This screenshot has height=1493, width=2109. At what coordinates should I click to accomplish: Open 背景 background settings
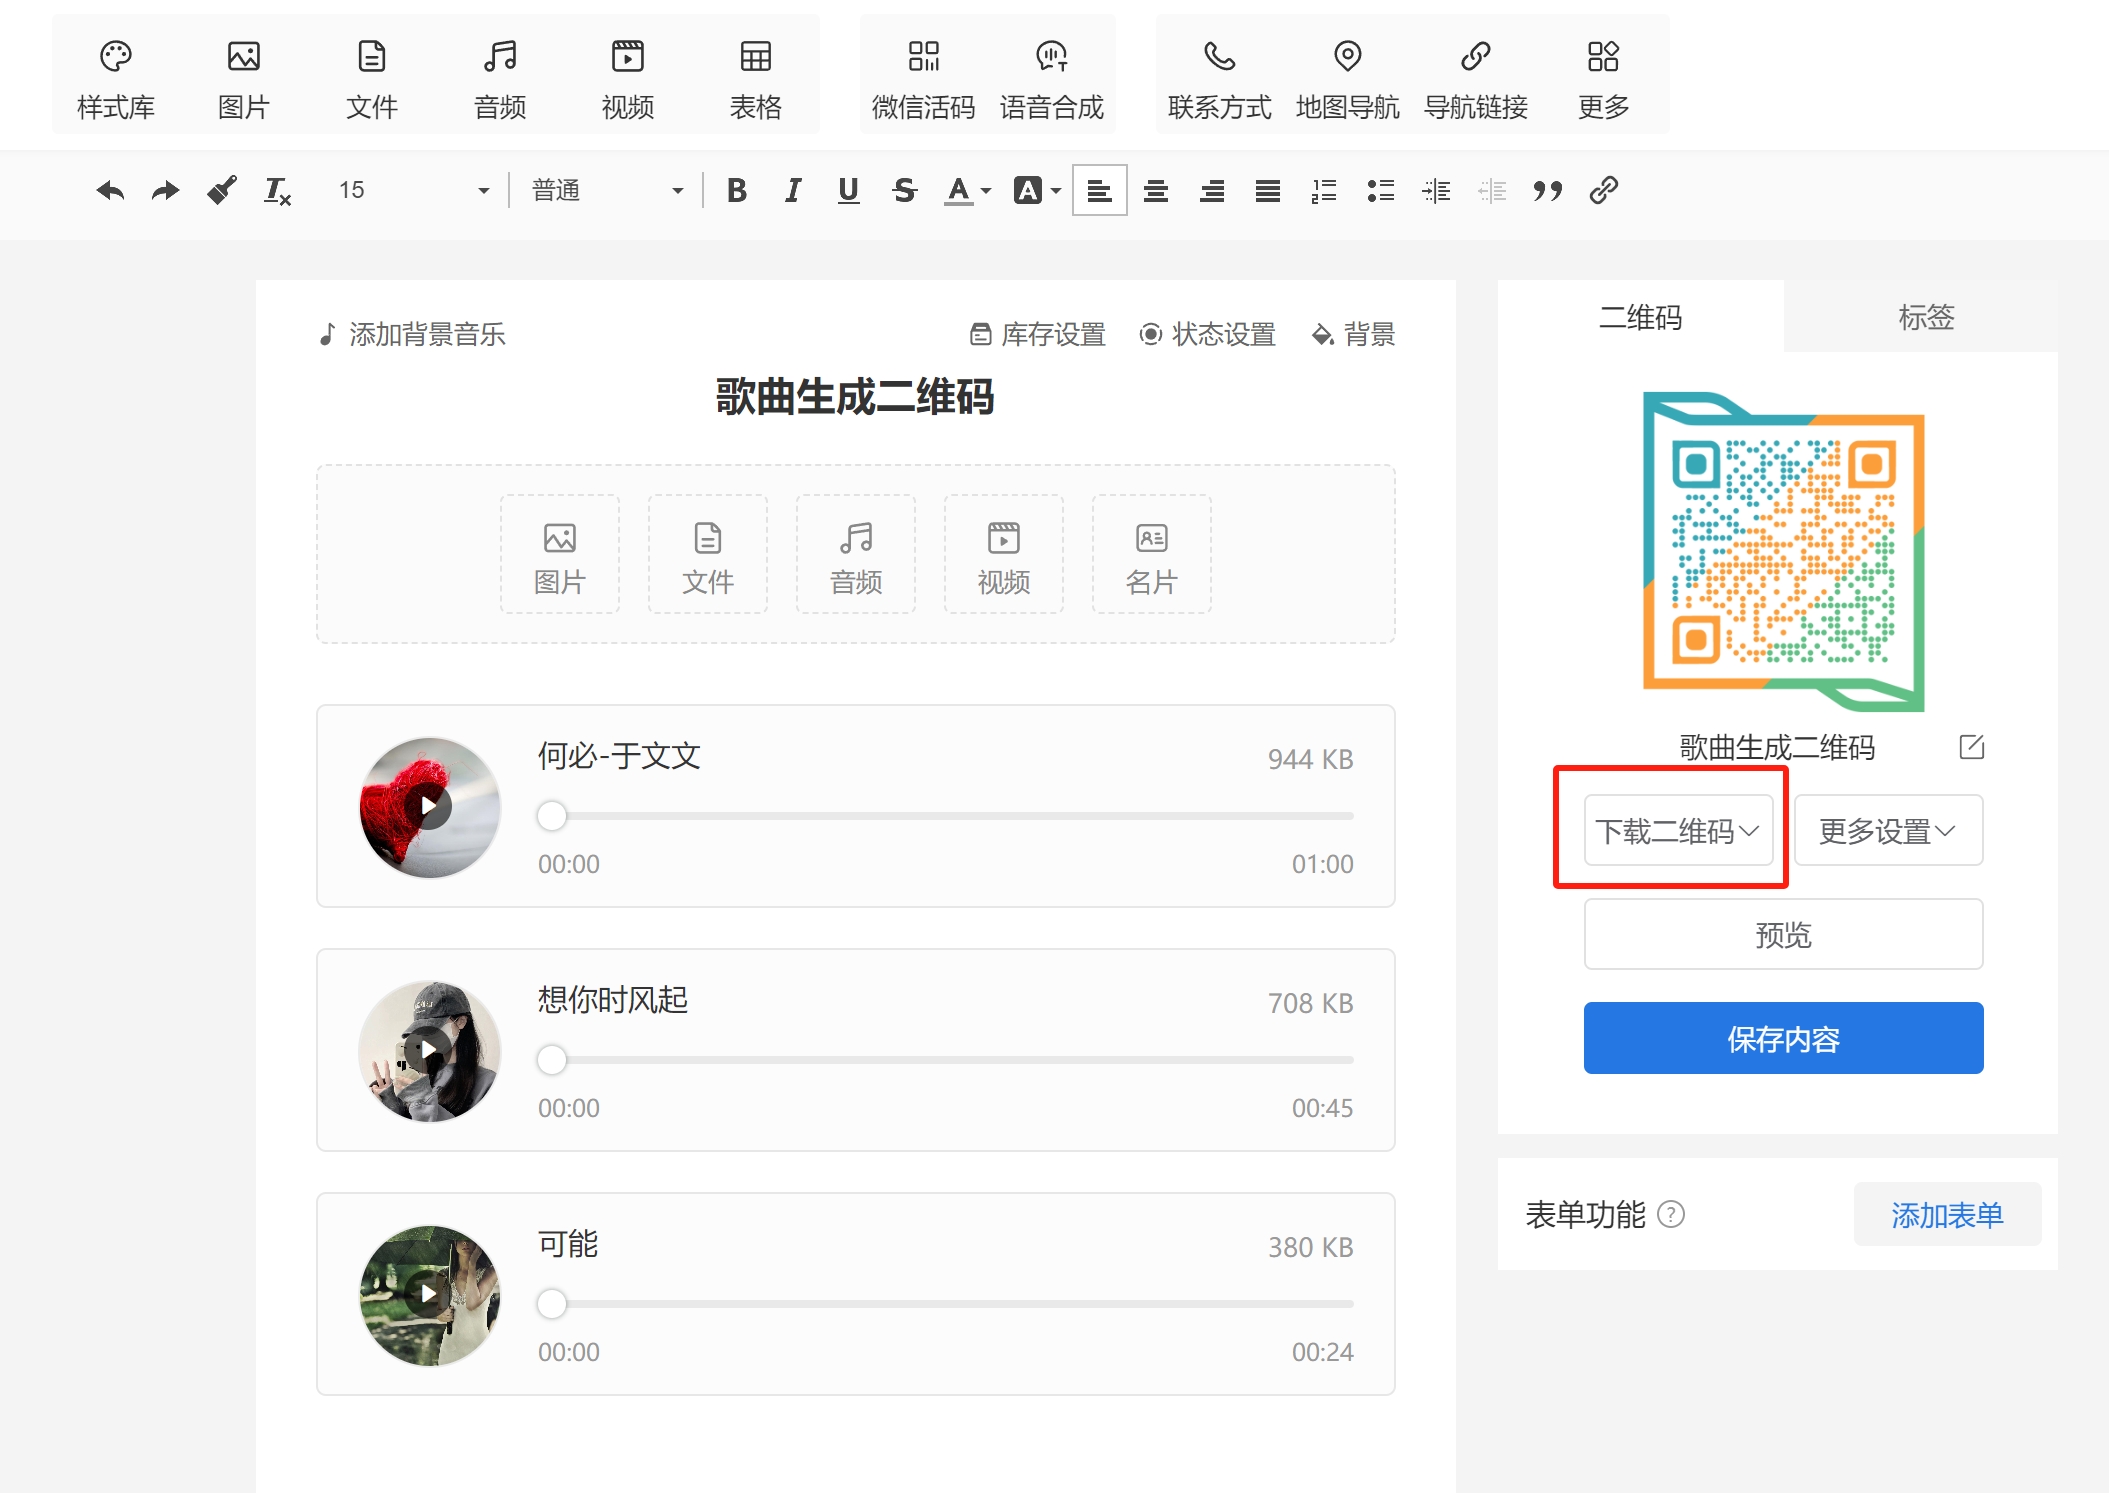1354,334
